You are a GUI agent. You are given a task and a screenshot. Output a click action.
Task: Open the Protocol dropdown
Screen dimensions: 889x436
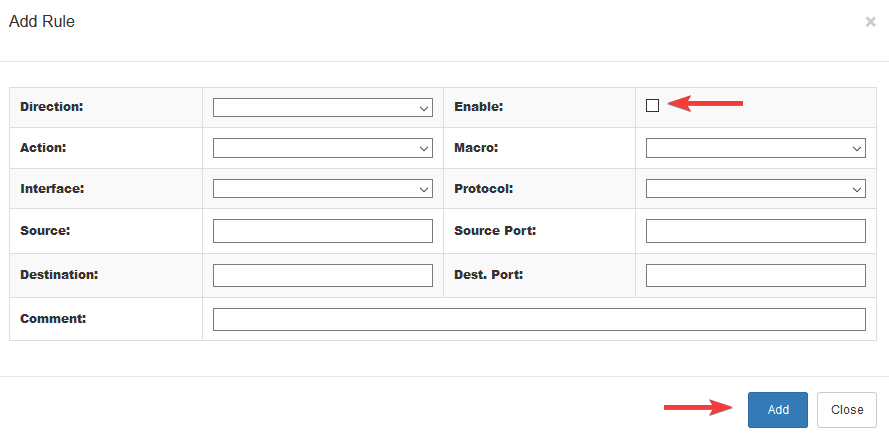click(x=756, y=188)
